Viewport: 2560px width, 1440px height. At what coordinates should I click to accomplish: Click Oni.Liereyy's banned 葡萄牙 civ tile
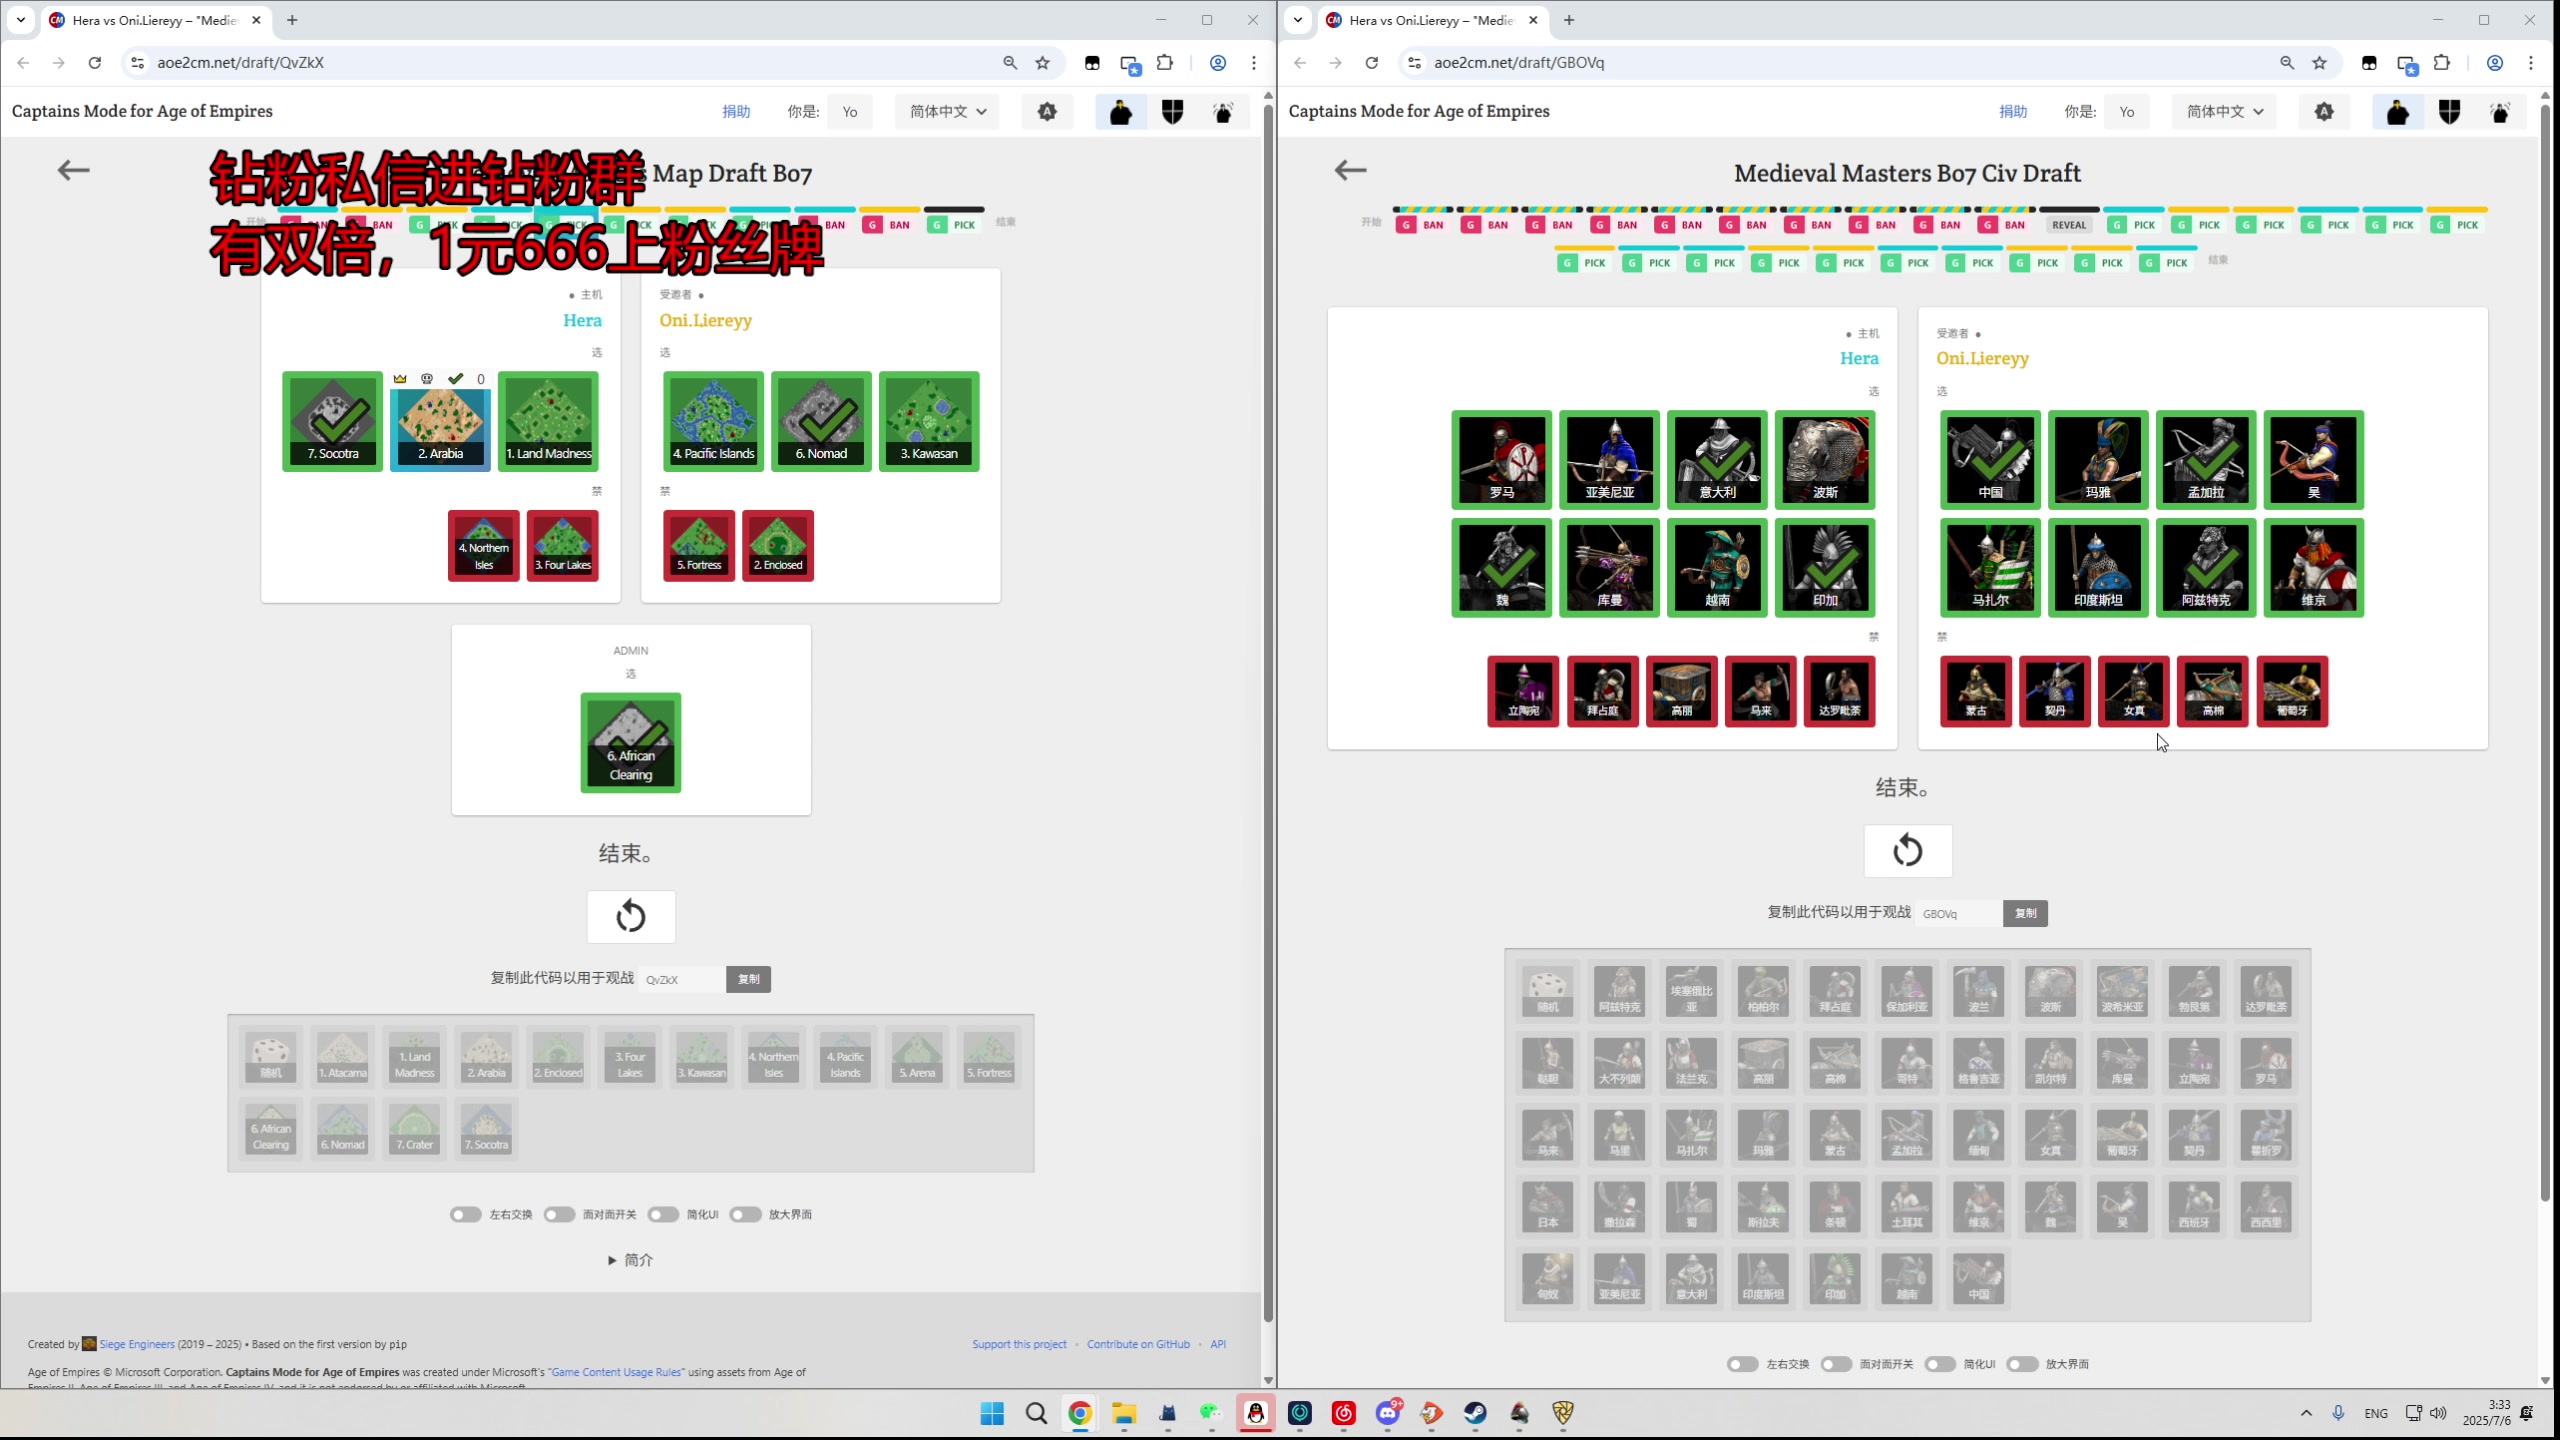(x=2292, y=691)
